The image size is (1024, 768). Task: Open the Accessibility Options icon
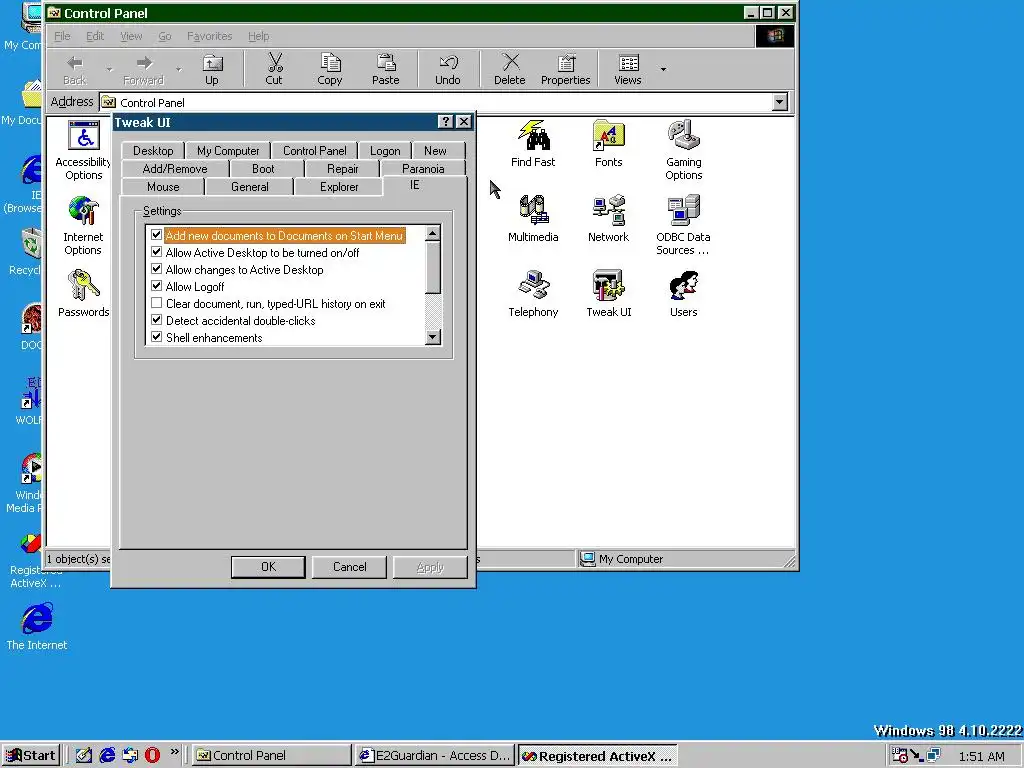[x=84, y=150]
